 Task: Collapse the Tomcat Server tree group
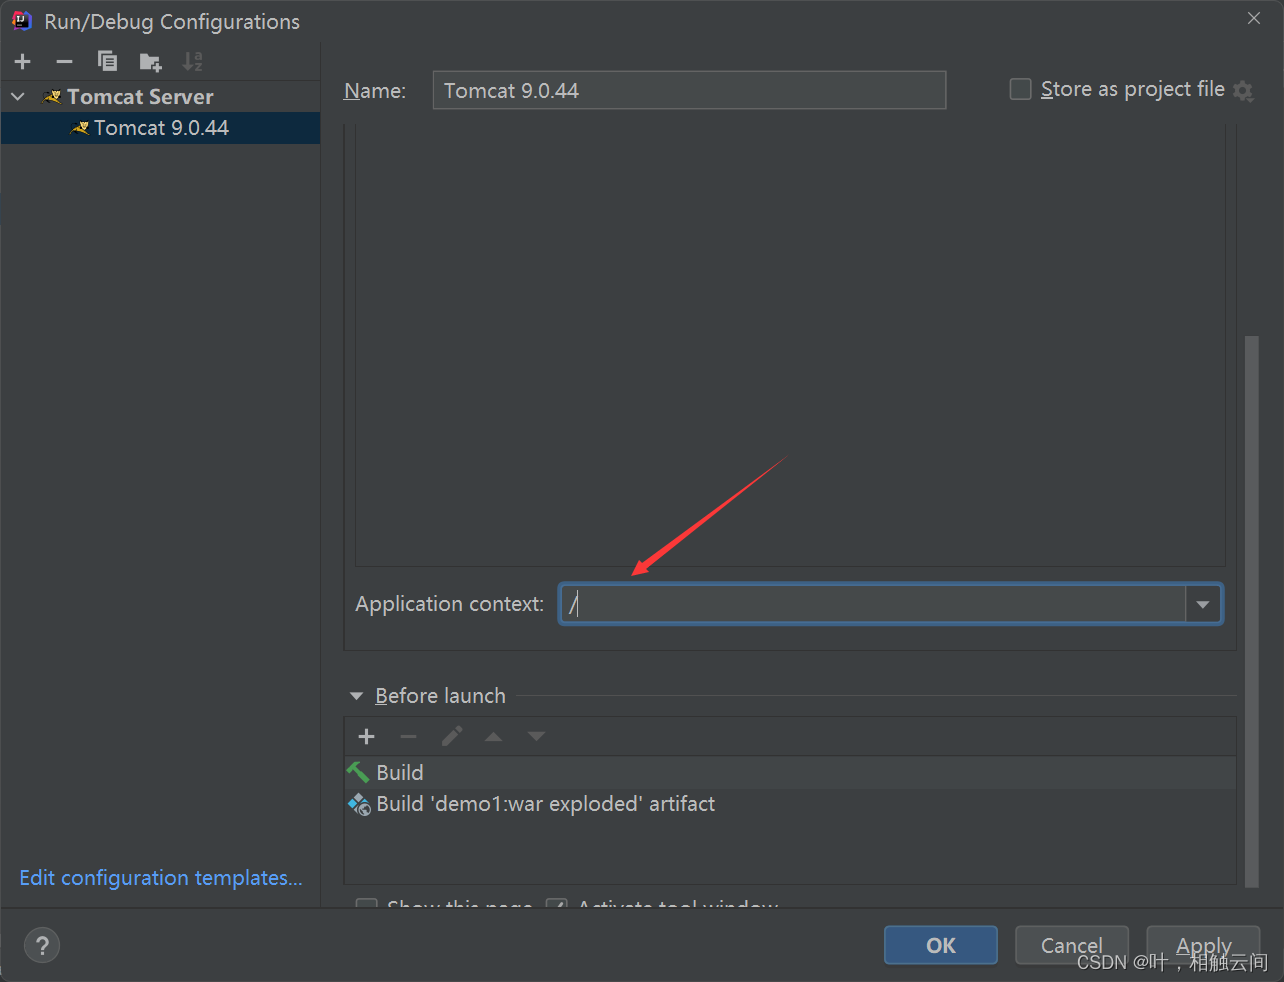pos(18,97)
